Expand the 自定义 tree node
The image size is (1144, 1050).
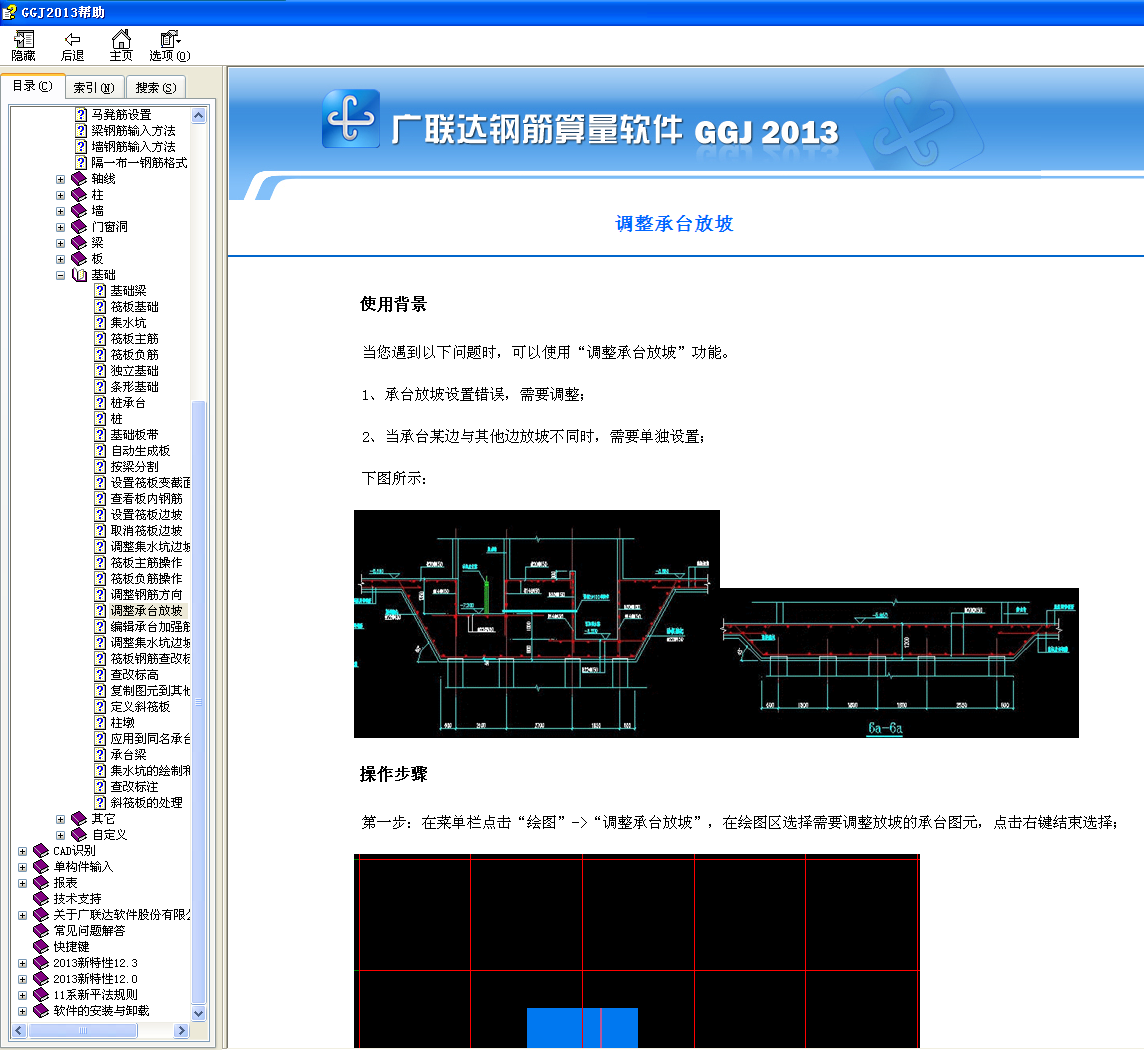pos(61,835)
